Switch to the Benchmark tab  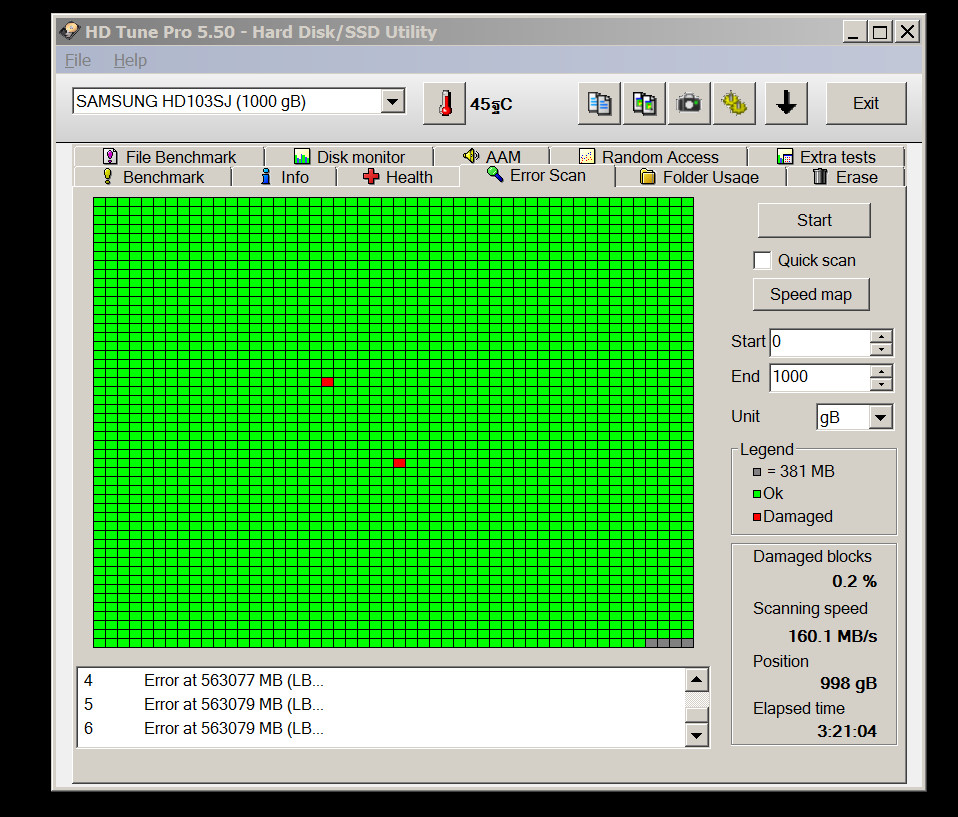153,177
